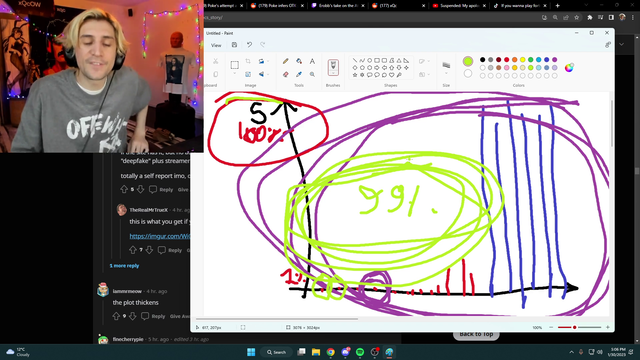Viewport: 640px width, 360px height.
Task: Click the zoom out minus button
Action: [x=551, y=327]
